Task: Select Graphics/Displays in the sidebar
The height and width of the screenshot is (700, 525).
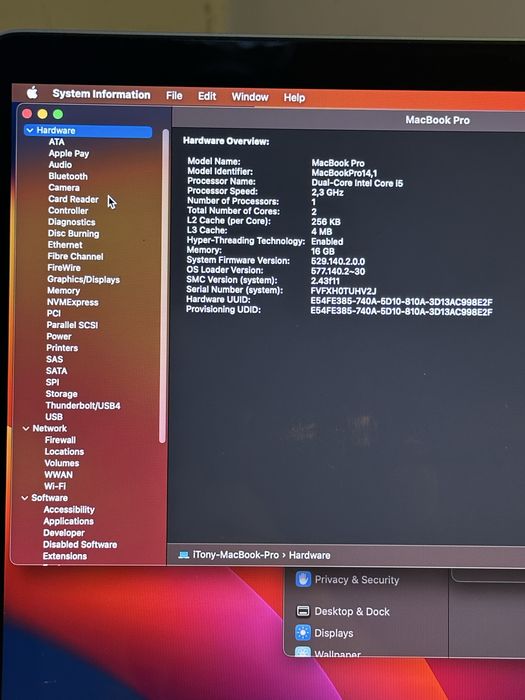Action: 83,279
